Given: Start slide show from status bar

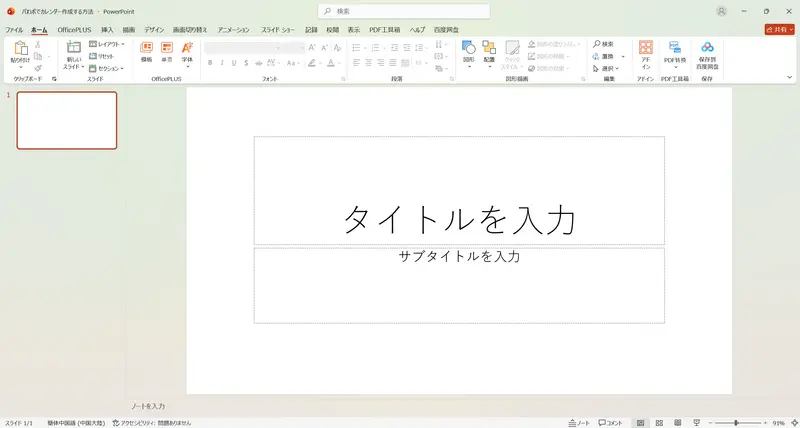Looking at the screenshot, I should [x=696, y=423].
